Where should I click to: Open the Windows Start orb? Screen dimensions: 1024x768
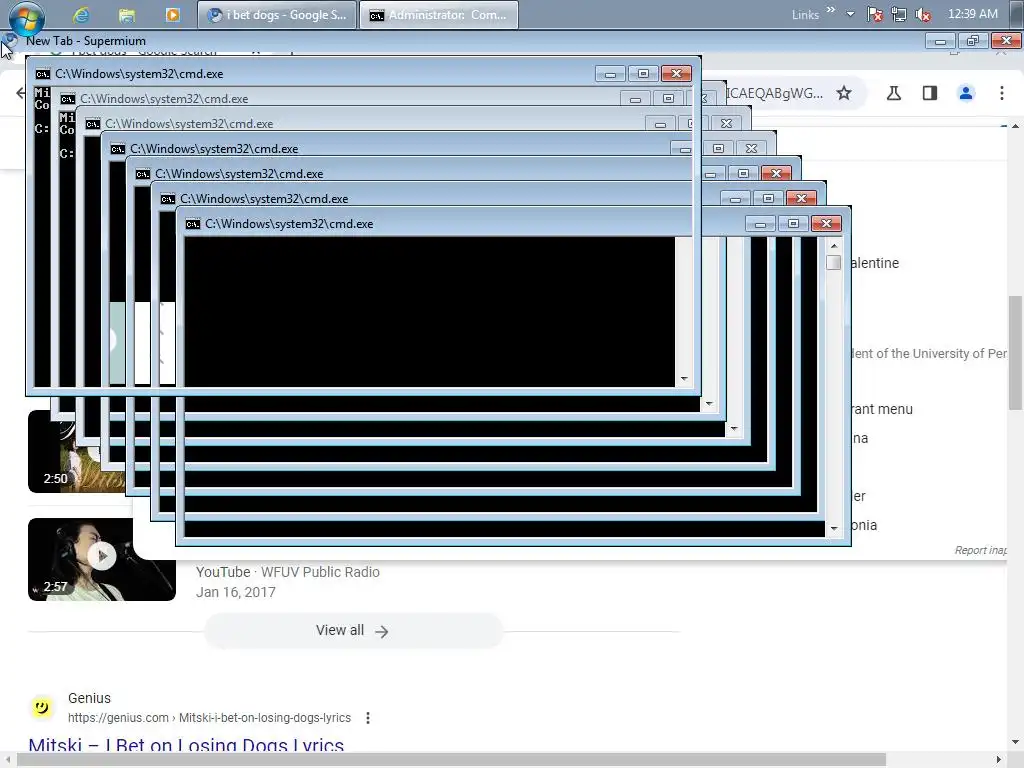coord(26,16)
